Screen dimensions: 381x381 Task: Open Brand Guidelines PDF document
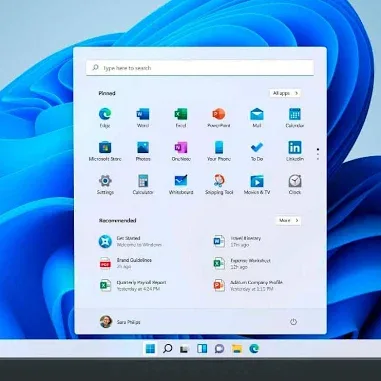tap(125, 263)
